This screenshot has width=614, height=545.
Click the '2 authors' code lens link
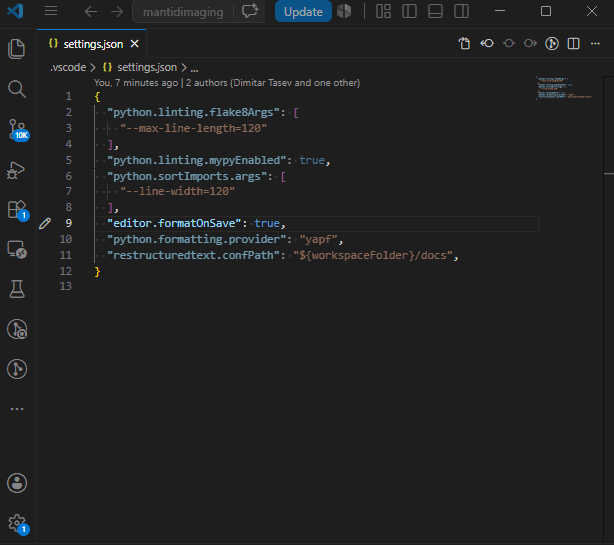(273, 83)
